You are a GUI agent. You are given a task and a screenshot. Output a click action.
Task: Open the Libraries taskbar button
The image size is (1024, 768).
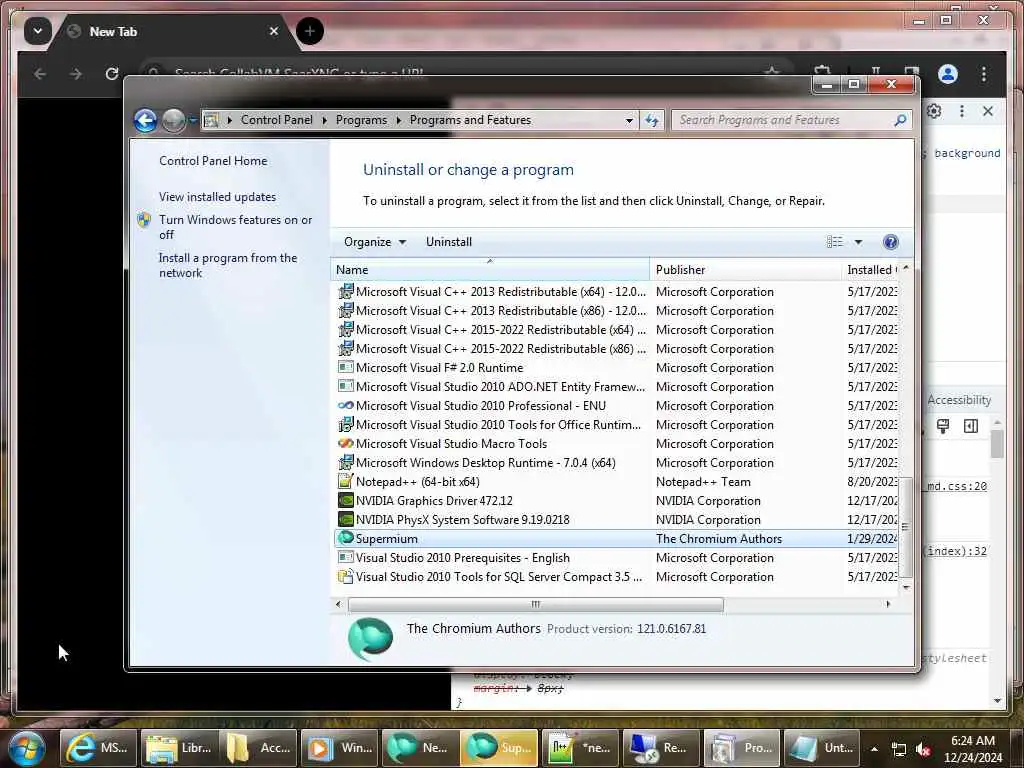tap(179, 748)
